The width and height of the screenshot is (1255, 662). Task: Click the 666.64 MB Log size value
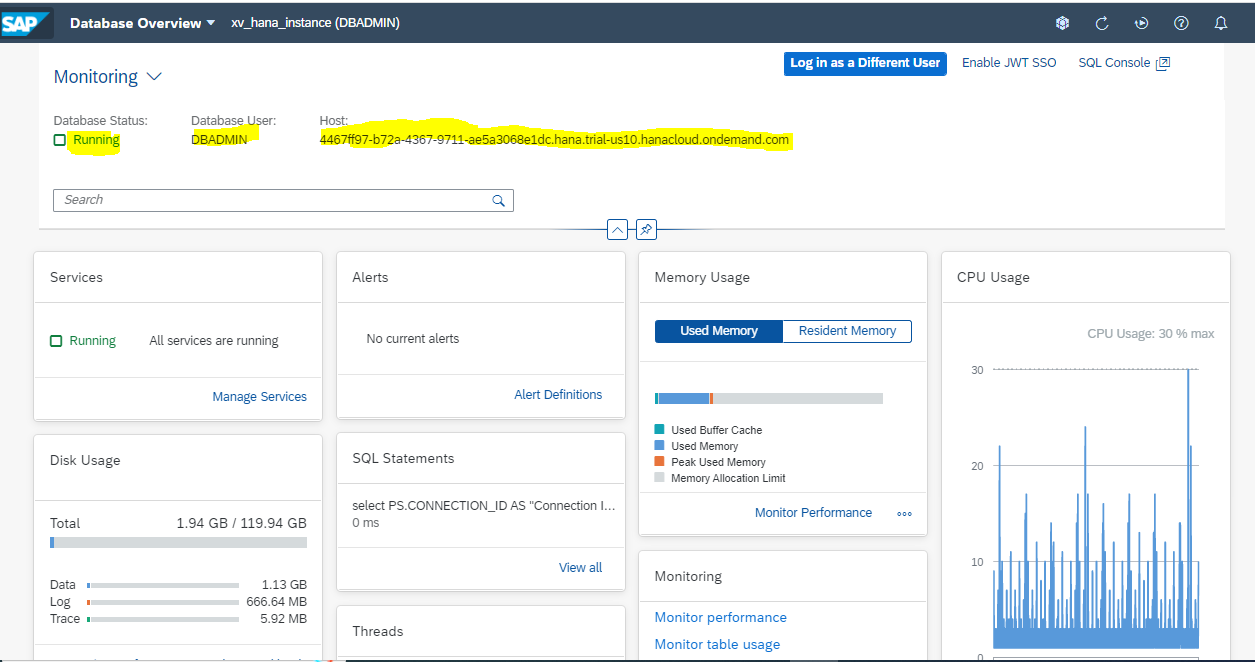(x=277, y=602)
